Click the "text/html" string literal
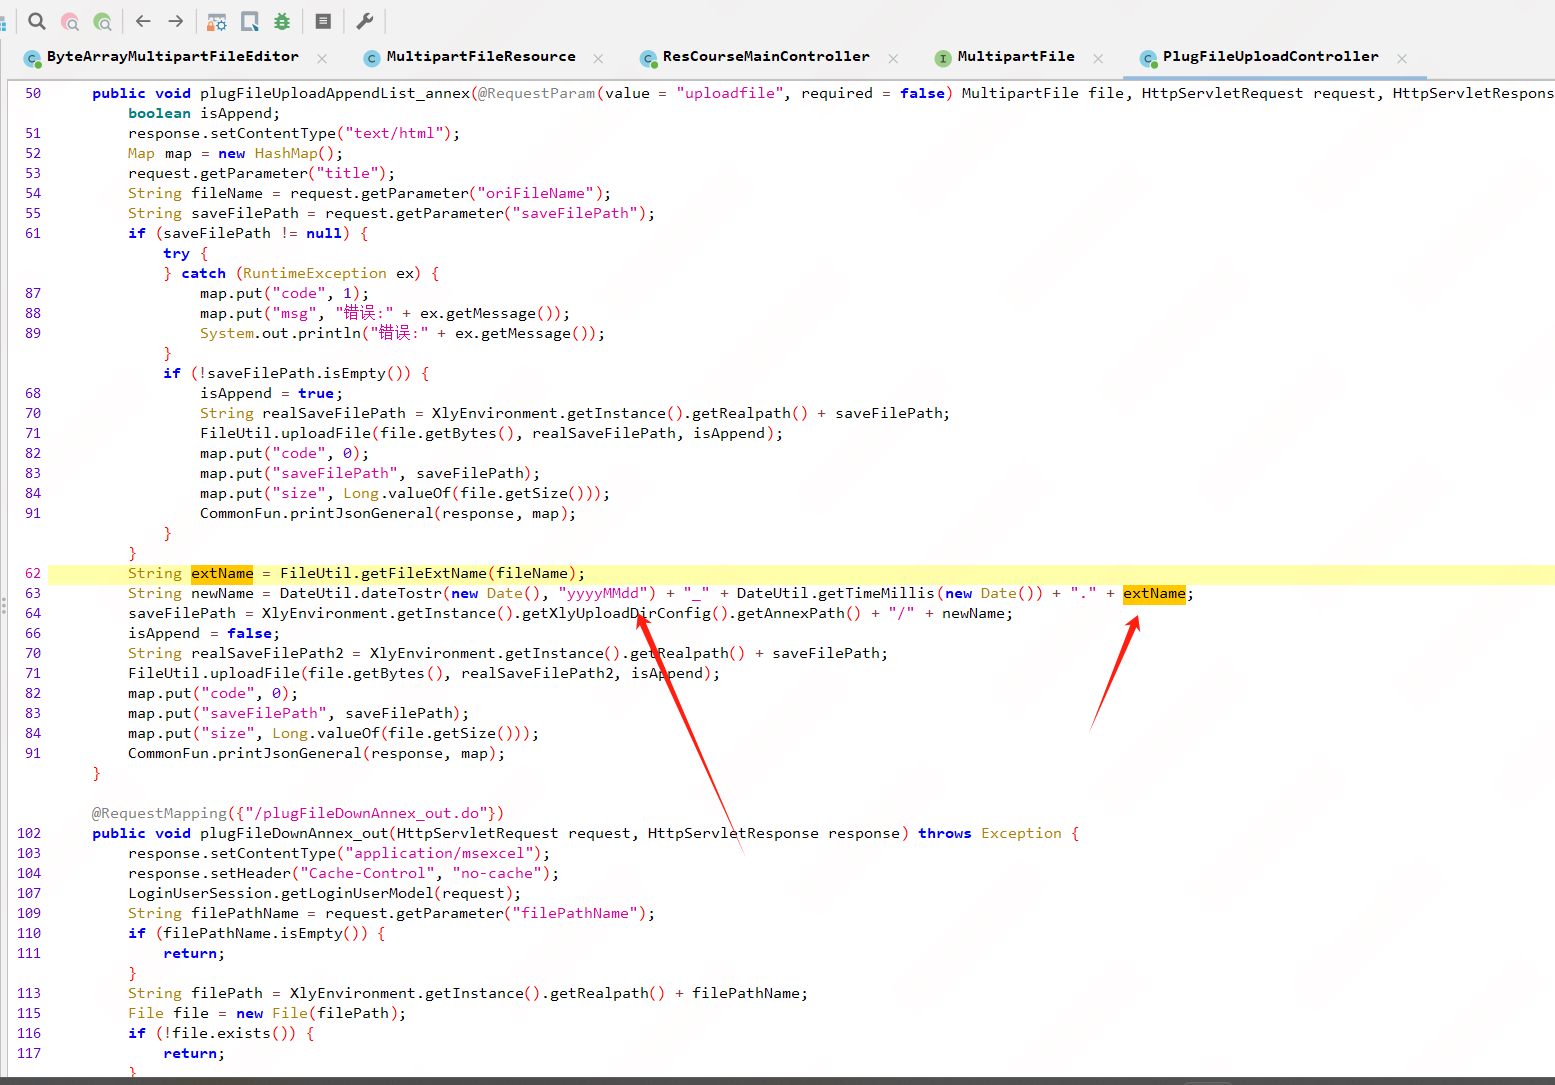 396,133
